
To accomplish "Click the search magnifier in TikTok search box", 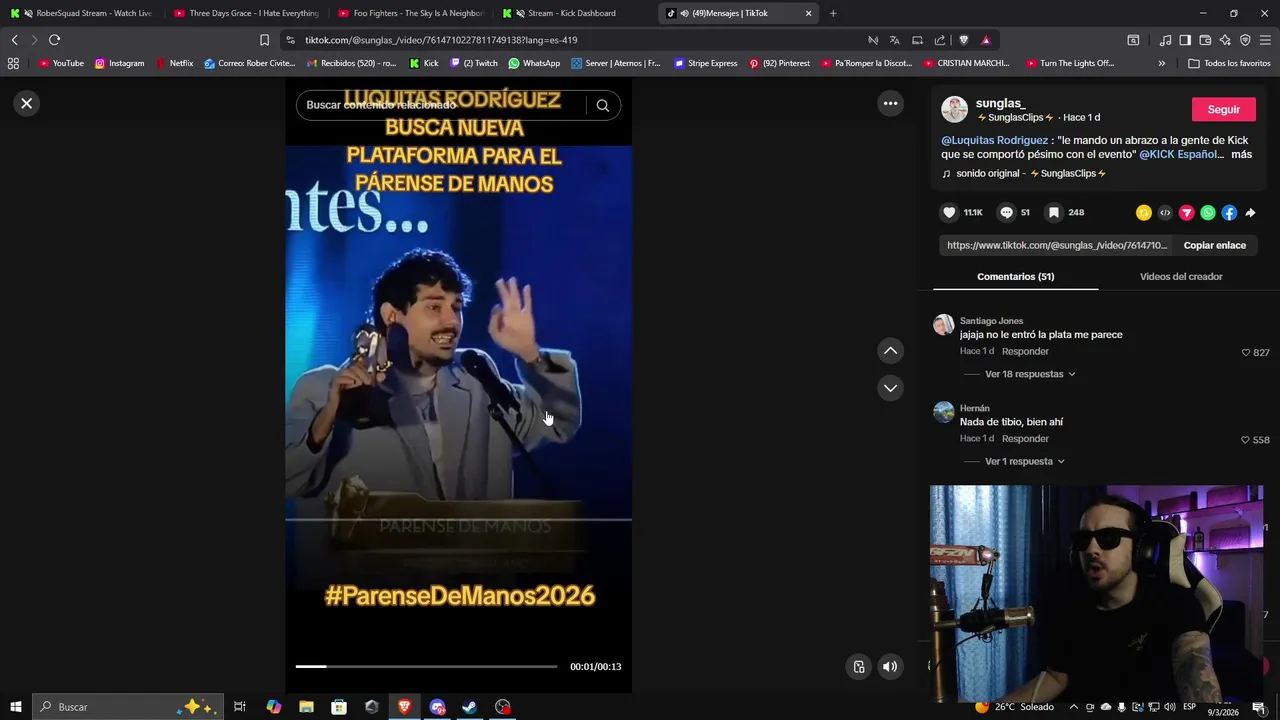I will pos(602,105).
